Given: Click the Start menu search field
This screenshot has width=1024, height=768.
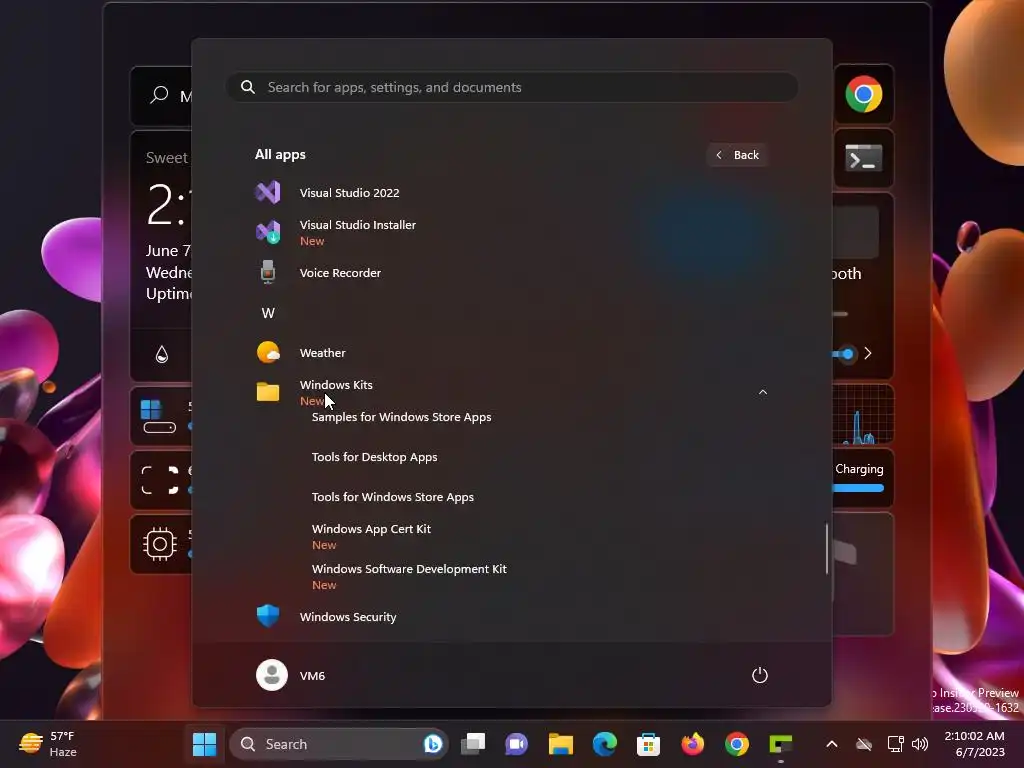Looking at the screenshot, I should (x=511, y=88).
